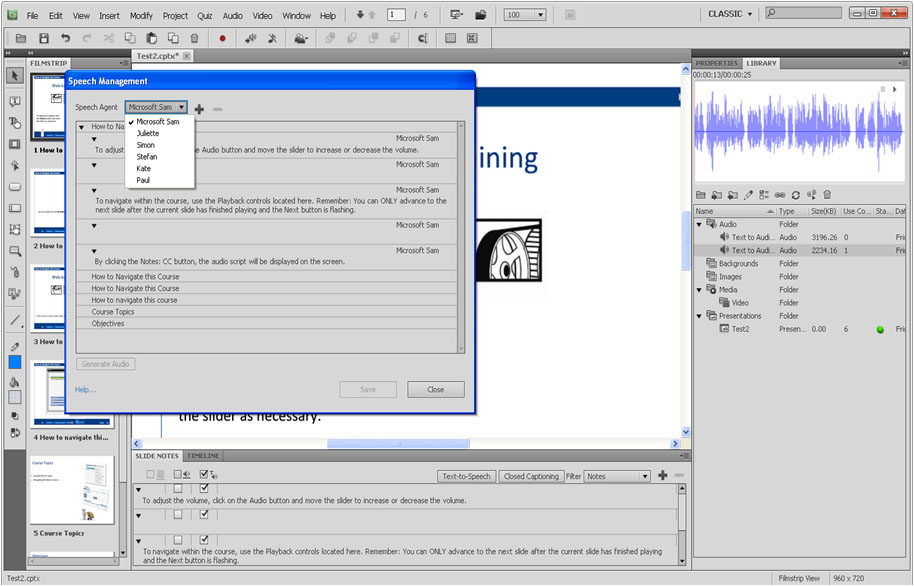
Task: Click the Undo arrow in toolbar
Action: coord(66,38)
